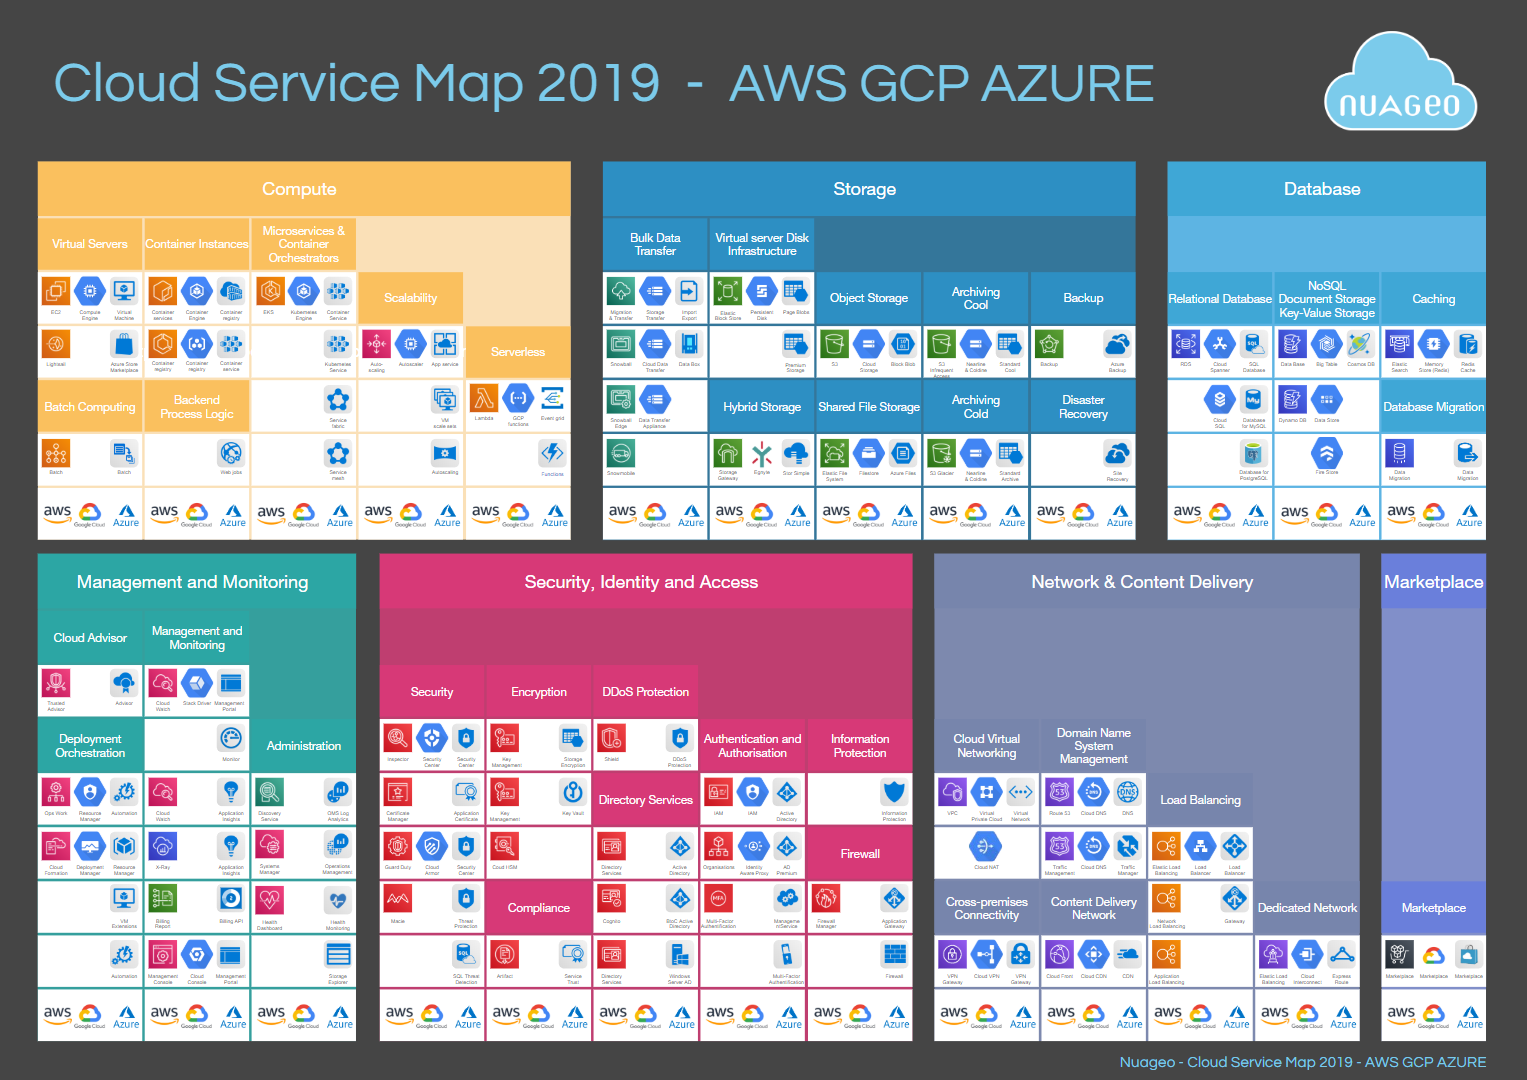This screenshot has height=1080, width=1527.
Task: Click the Nuageo footer caption text
Action: click(x=1303, y=1062)
